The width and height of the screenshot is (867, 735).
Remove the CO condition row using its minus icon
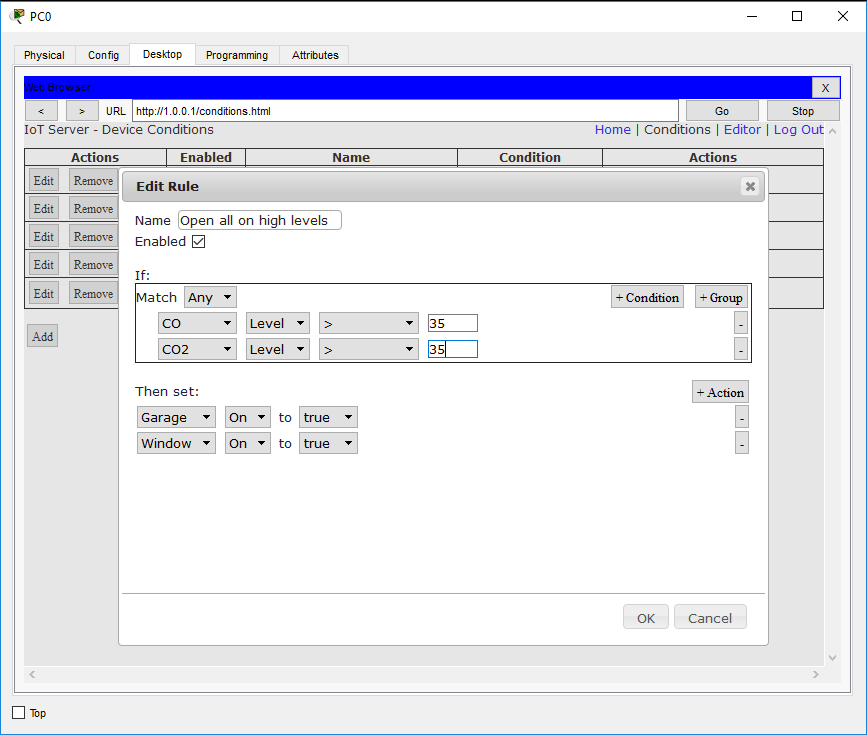click(x=741, y=322)
